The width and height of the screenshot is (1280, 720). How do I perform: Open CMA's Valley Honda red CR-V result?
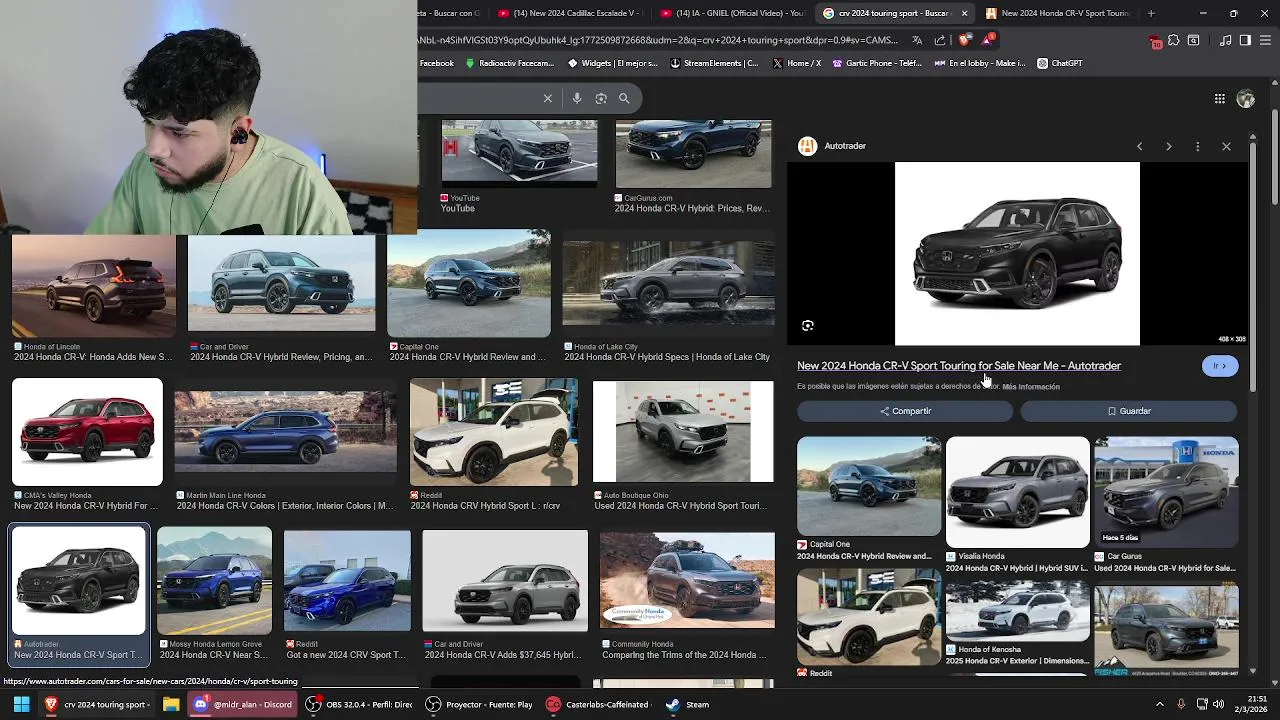point(87,432)
